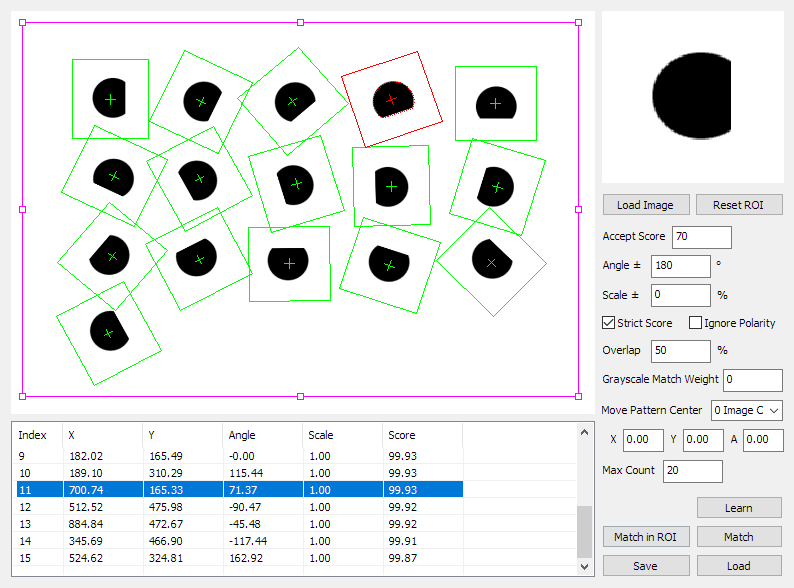794x588 pixels.
Task: Click the bottom-right magenta ROI corner handle
Action: coord(578,397)
